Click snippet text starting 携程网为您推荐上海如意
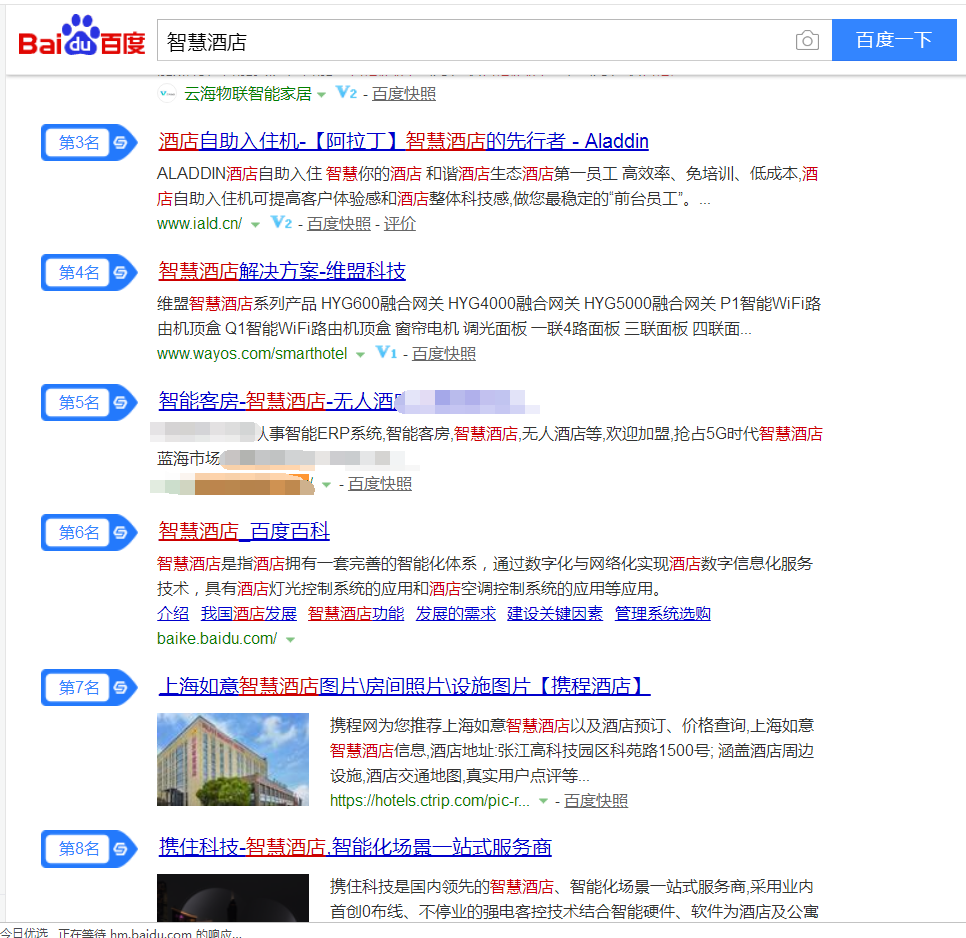 click(x=572, y=750)
